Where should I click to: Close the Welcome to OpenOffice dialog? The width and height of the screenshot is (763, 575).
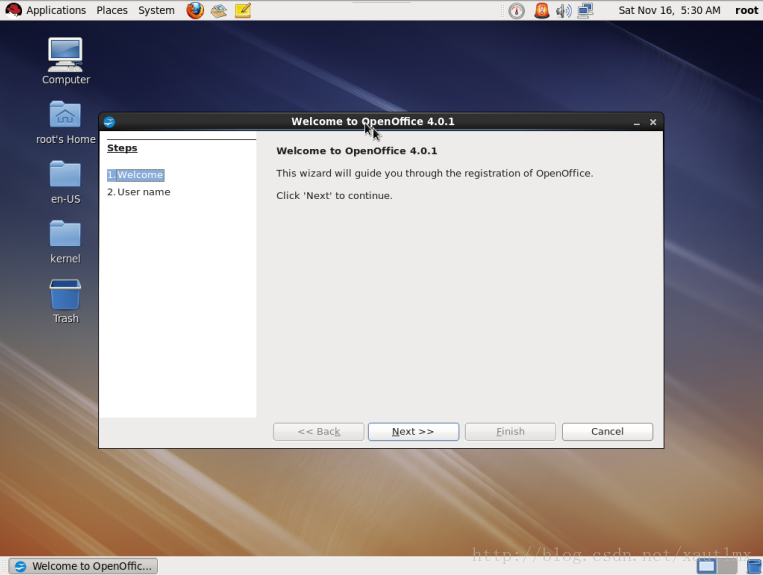pos(653,122)
